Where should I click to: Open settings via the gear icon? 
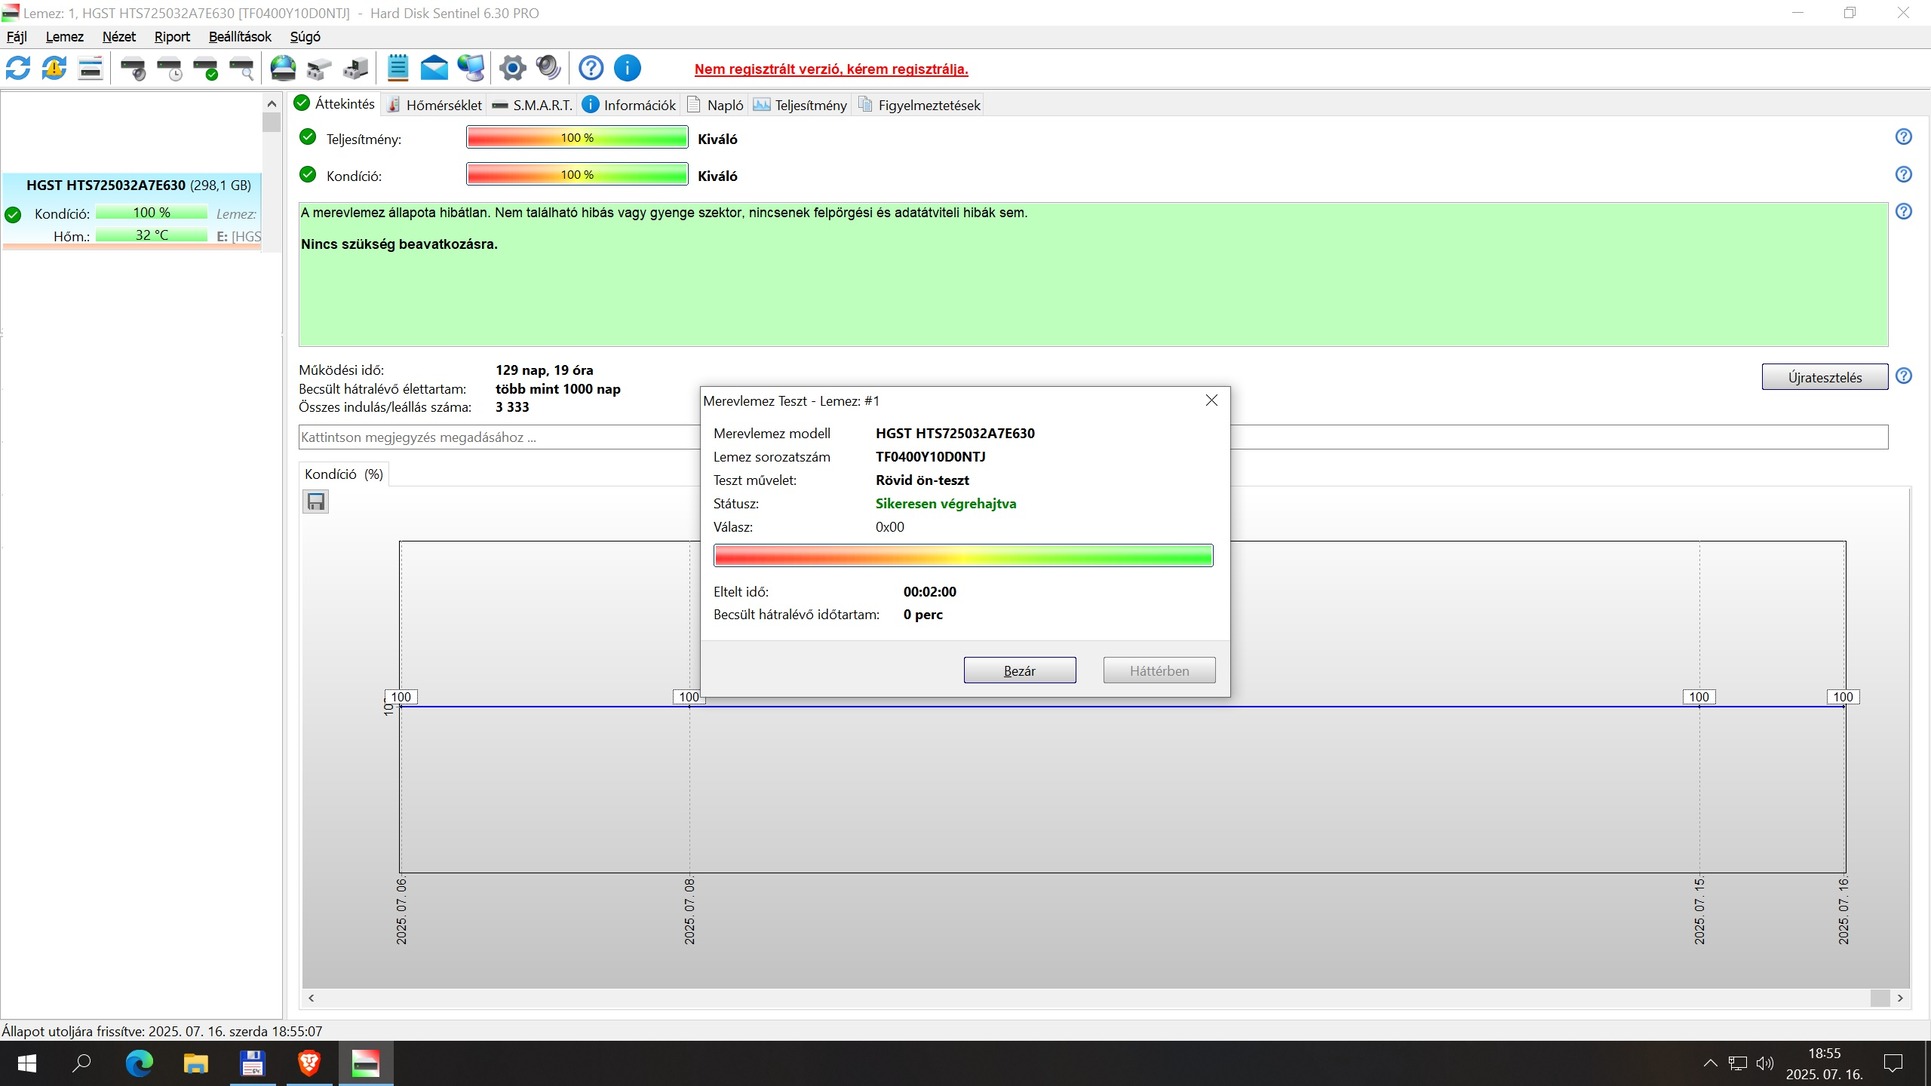[512, 68]
